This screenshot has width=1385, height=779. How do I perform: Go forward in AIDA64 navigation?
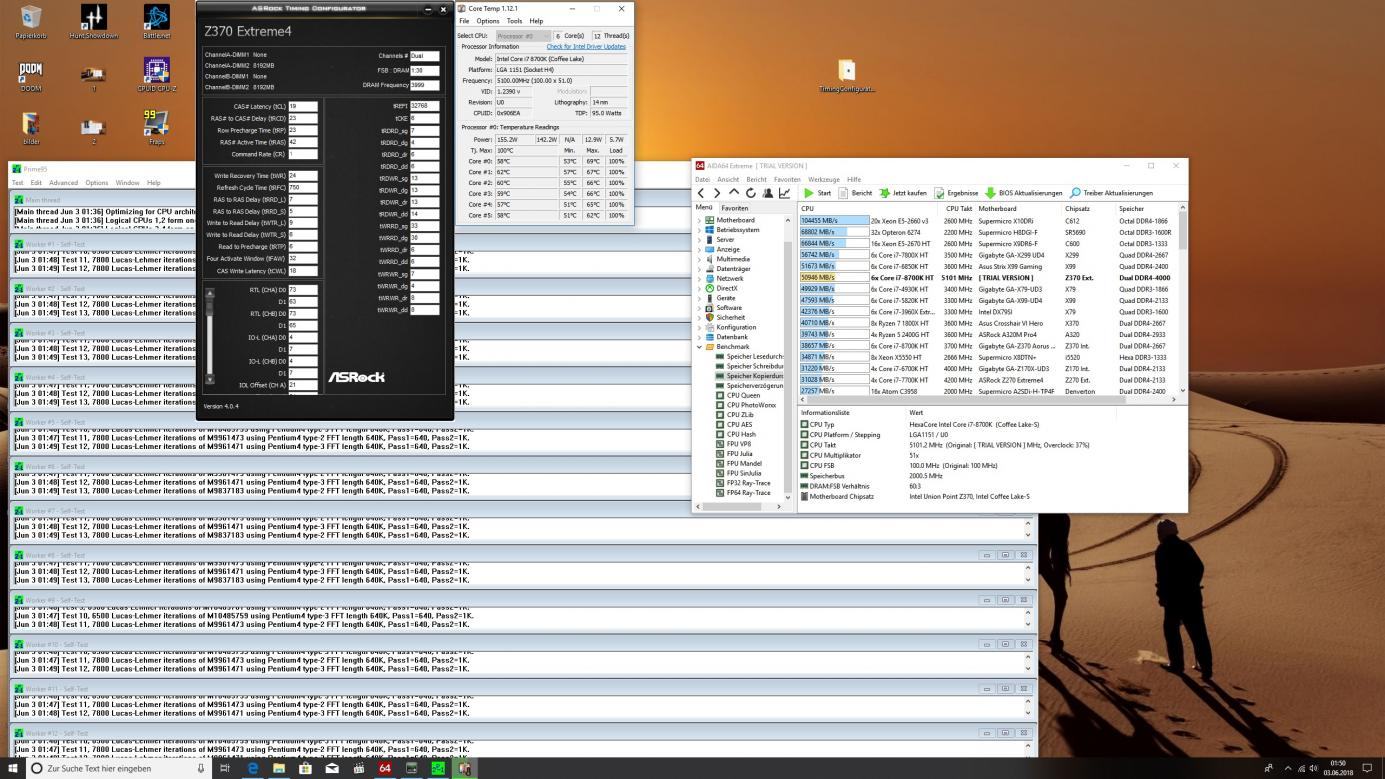tap(717, 193)
